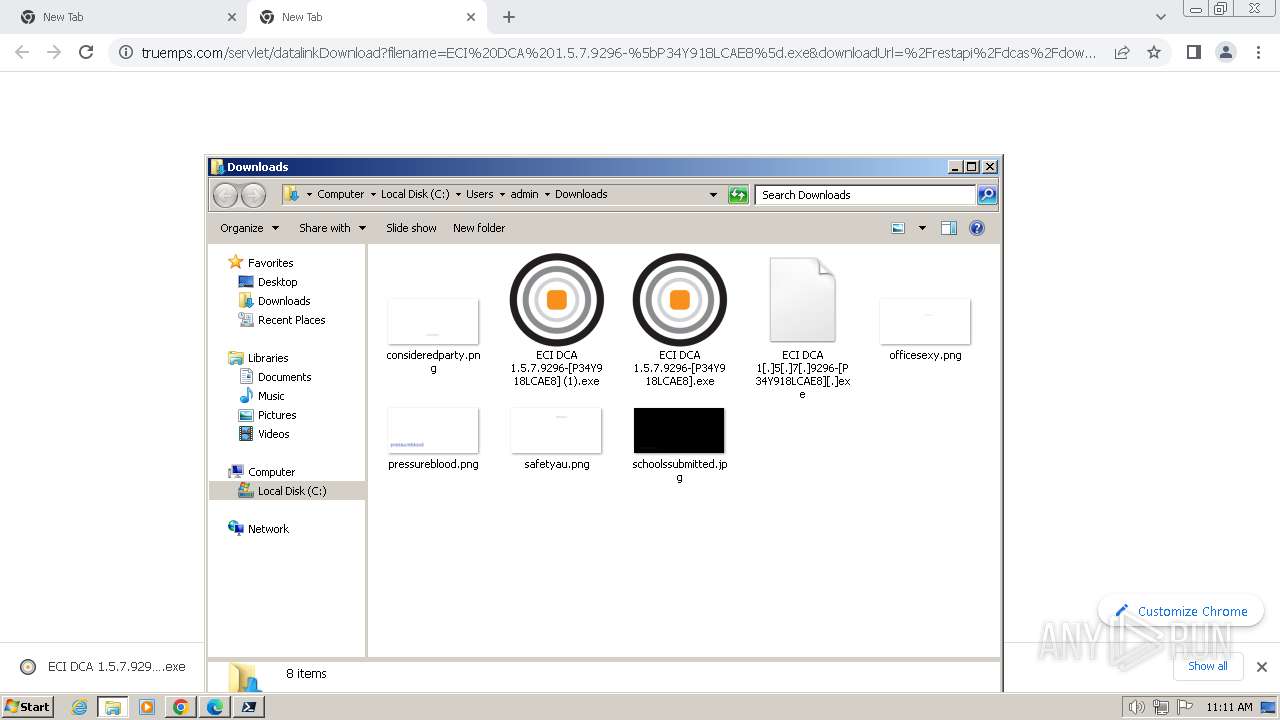Click the Search Downloads field
Viewport: 1280px width, 720px height.
click(865, 195)
